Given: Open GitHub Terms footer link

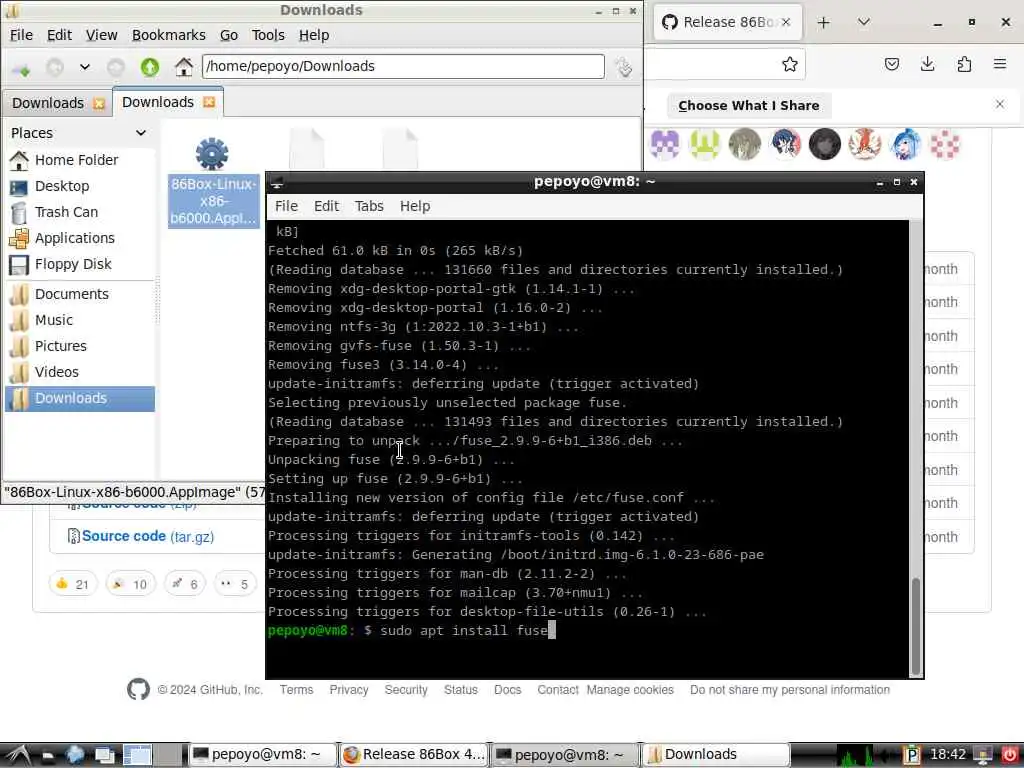Looking at the screenshot, I should click(296, 690).
